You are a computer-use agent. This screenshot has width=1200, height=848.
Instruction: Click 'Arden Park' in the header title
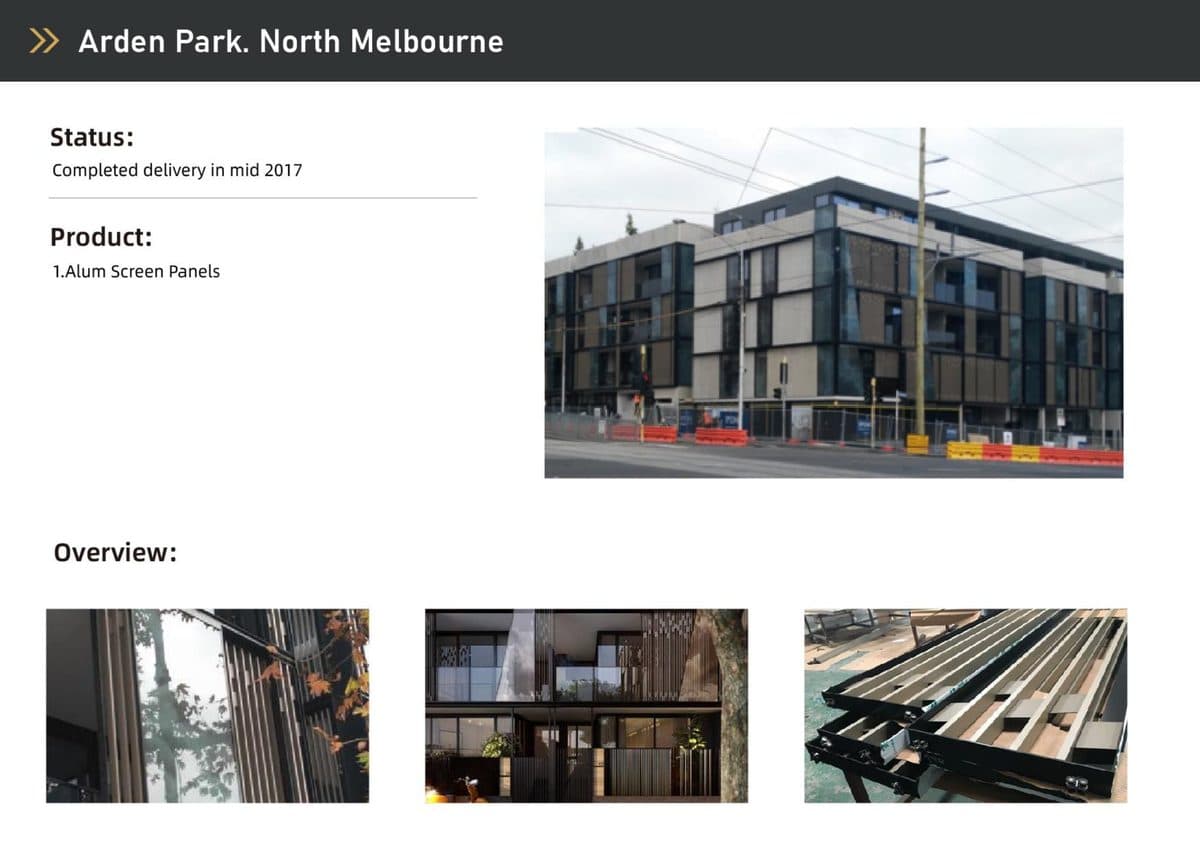(159, 41)
